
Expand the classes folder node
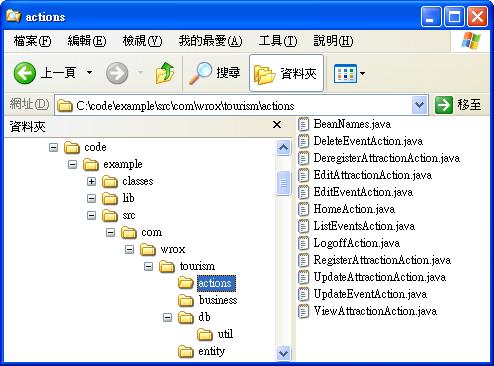91,181
